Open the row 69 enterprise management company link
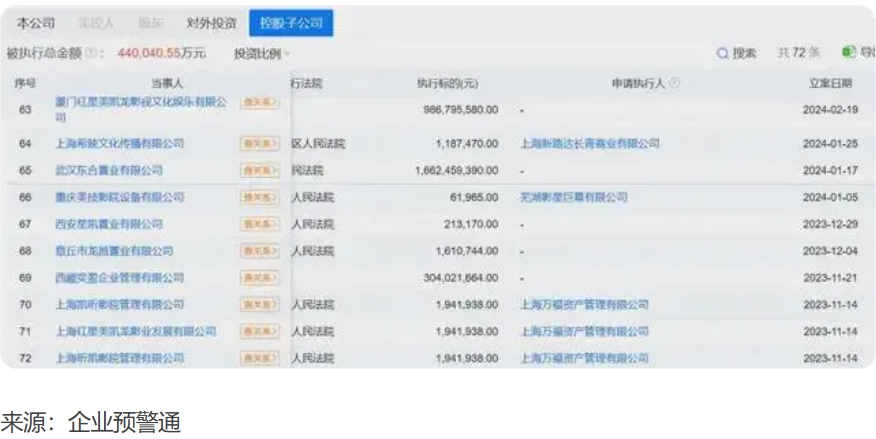876x439 pixels. tap(120, 278)
